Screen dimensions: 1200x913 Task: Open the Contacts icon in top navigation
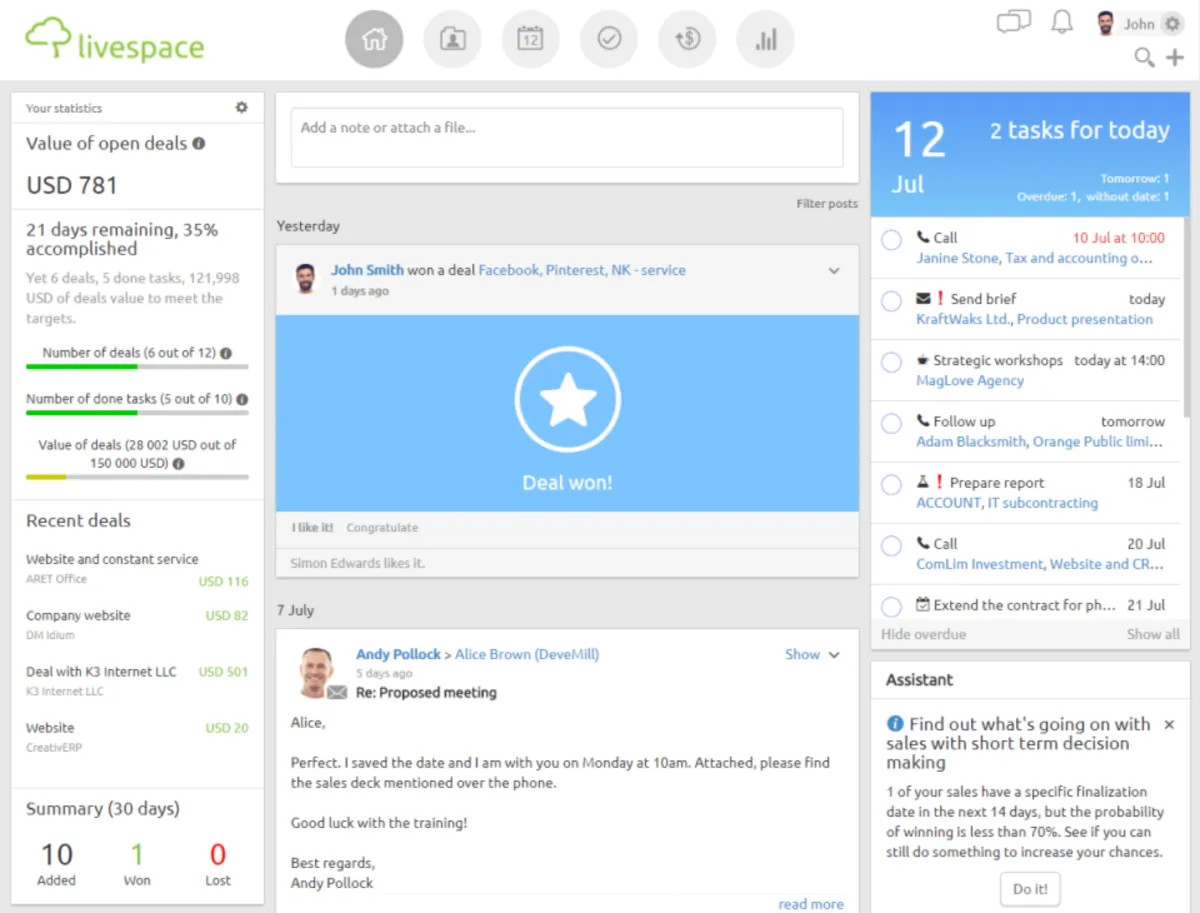(452, 40)
